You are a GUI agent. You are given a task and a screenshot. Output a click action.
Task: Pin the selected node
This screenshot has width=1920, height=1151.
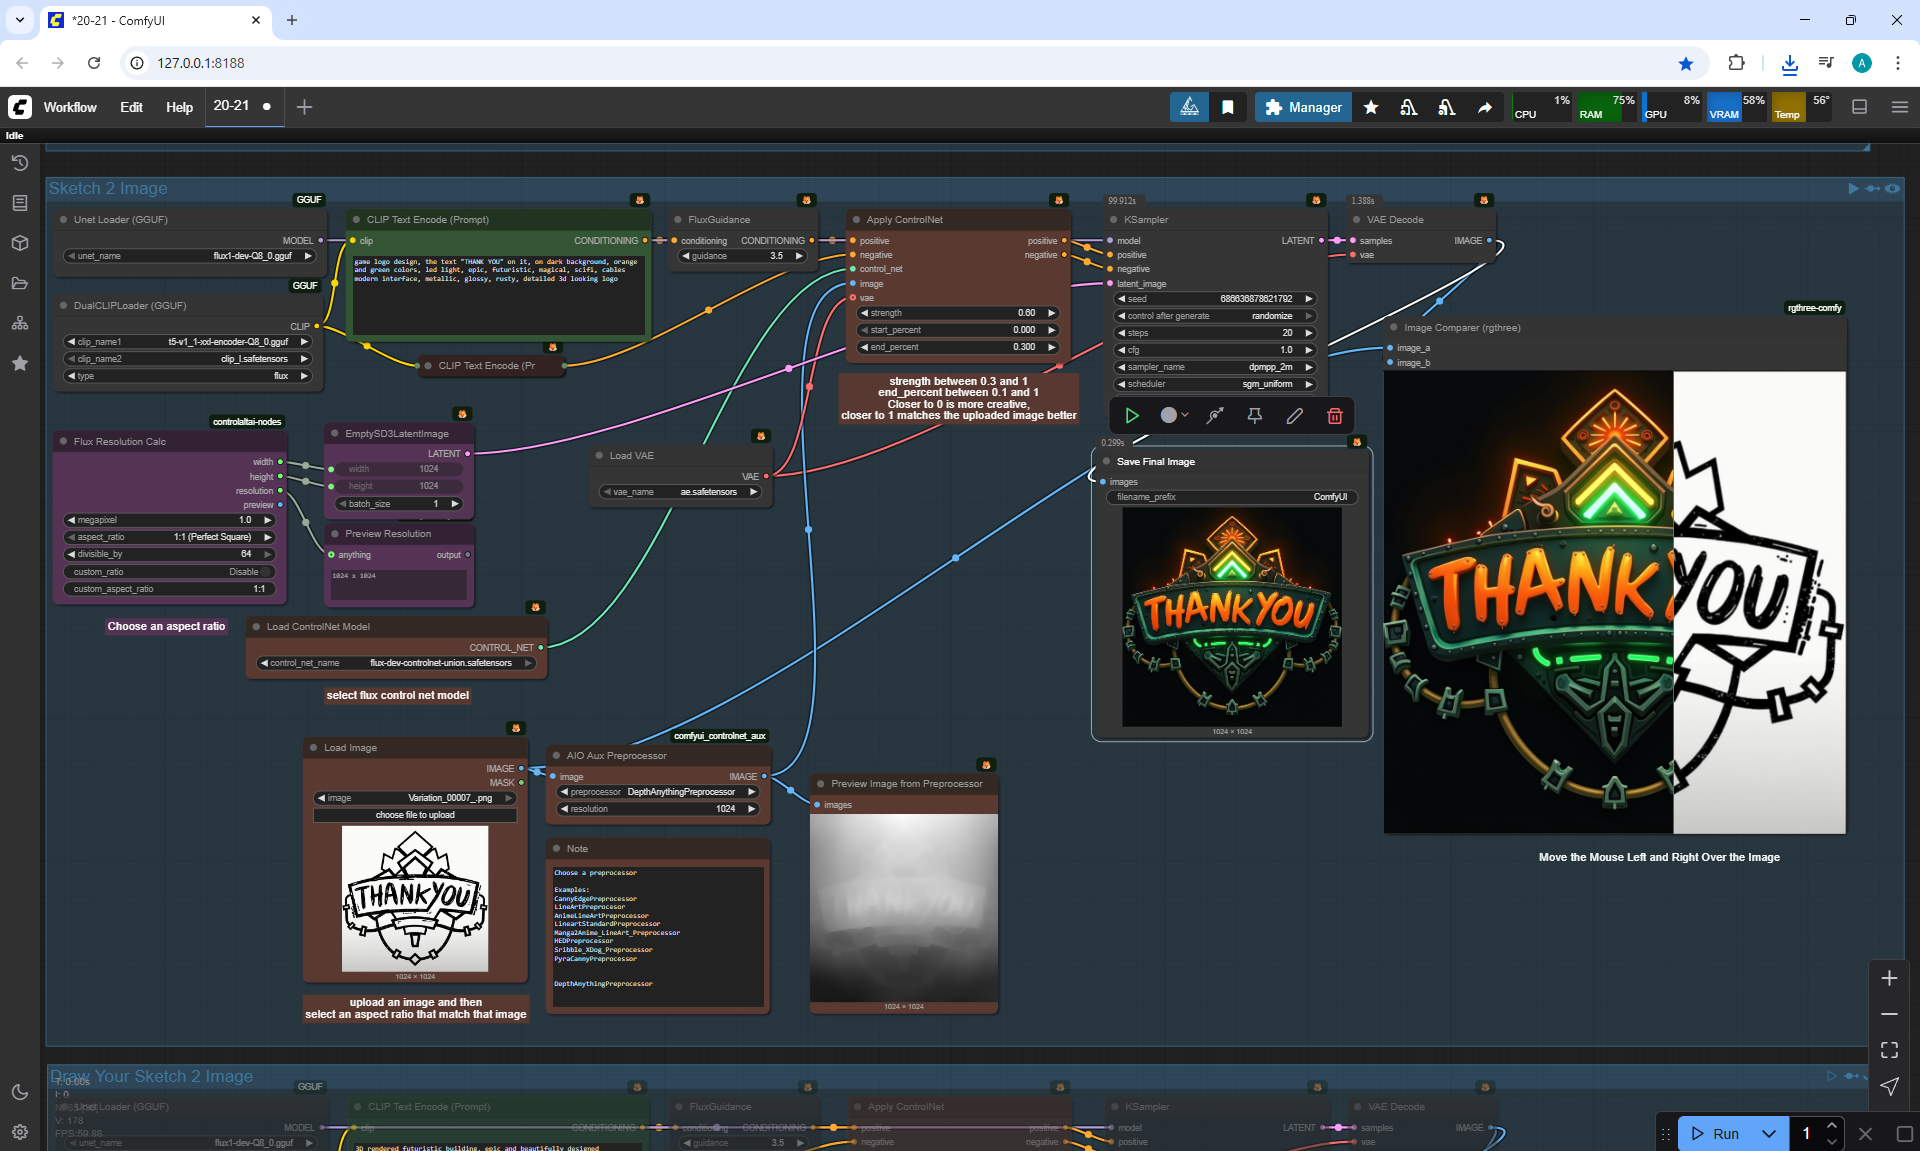coord(1254,415)
